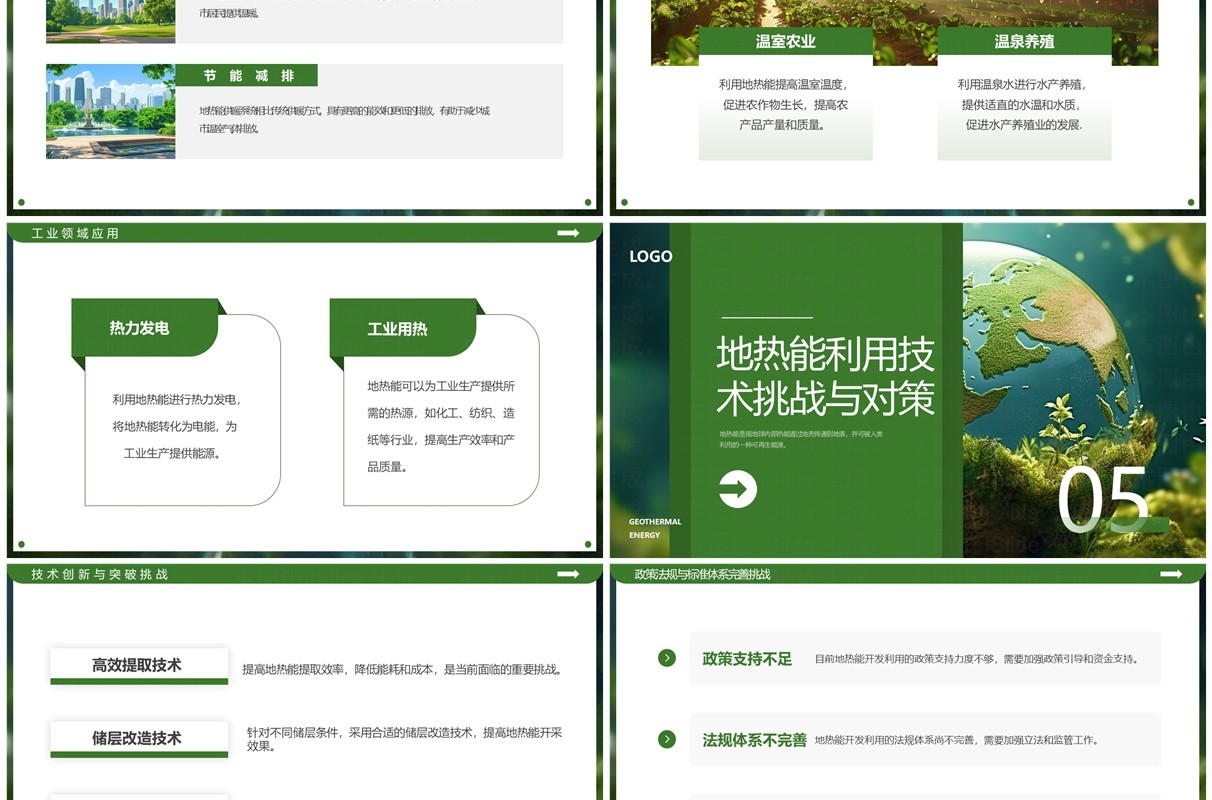1212x800 pixels.
Task: Click the GEOTHERMAL ENERGY caption
Action: pyautogui.click(x=655, y=528)
